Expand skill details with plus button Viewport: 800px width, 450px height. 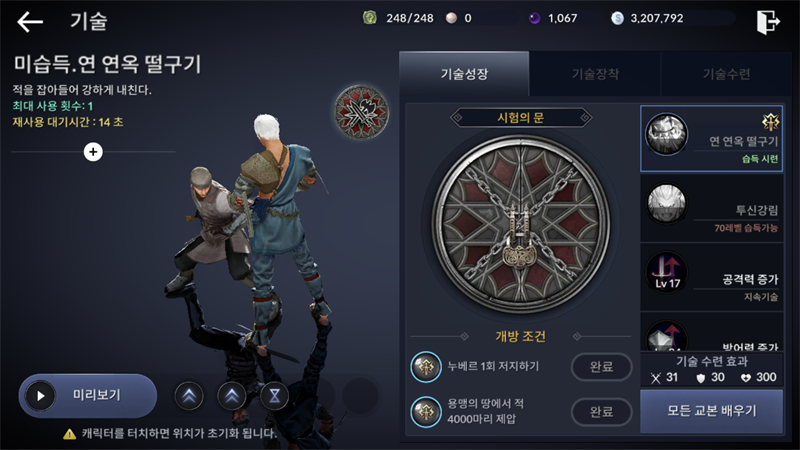point(93,152)
